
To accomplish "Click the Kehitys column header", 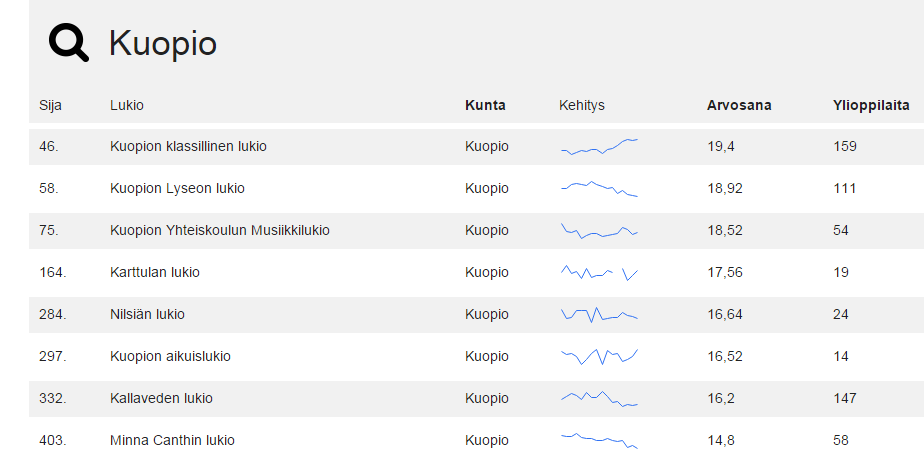I will [x=581, y=105].
